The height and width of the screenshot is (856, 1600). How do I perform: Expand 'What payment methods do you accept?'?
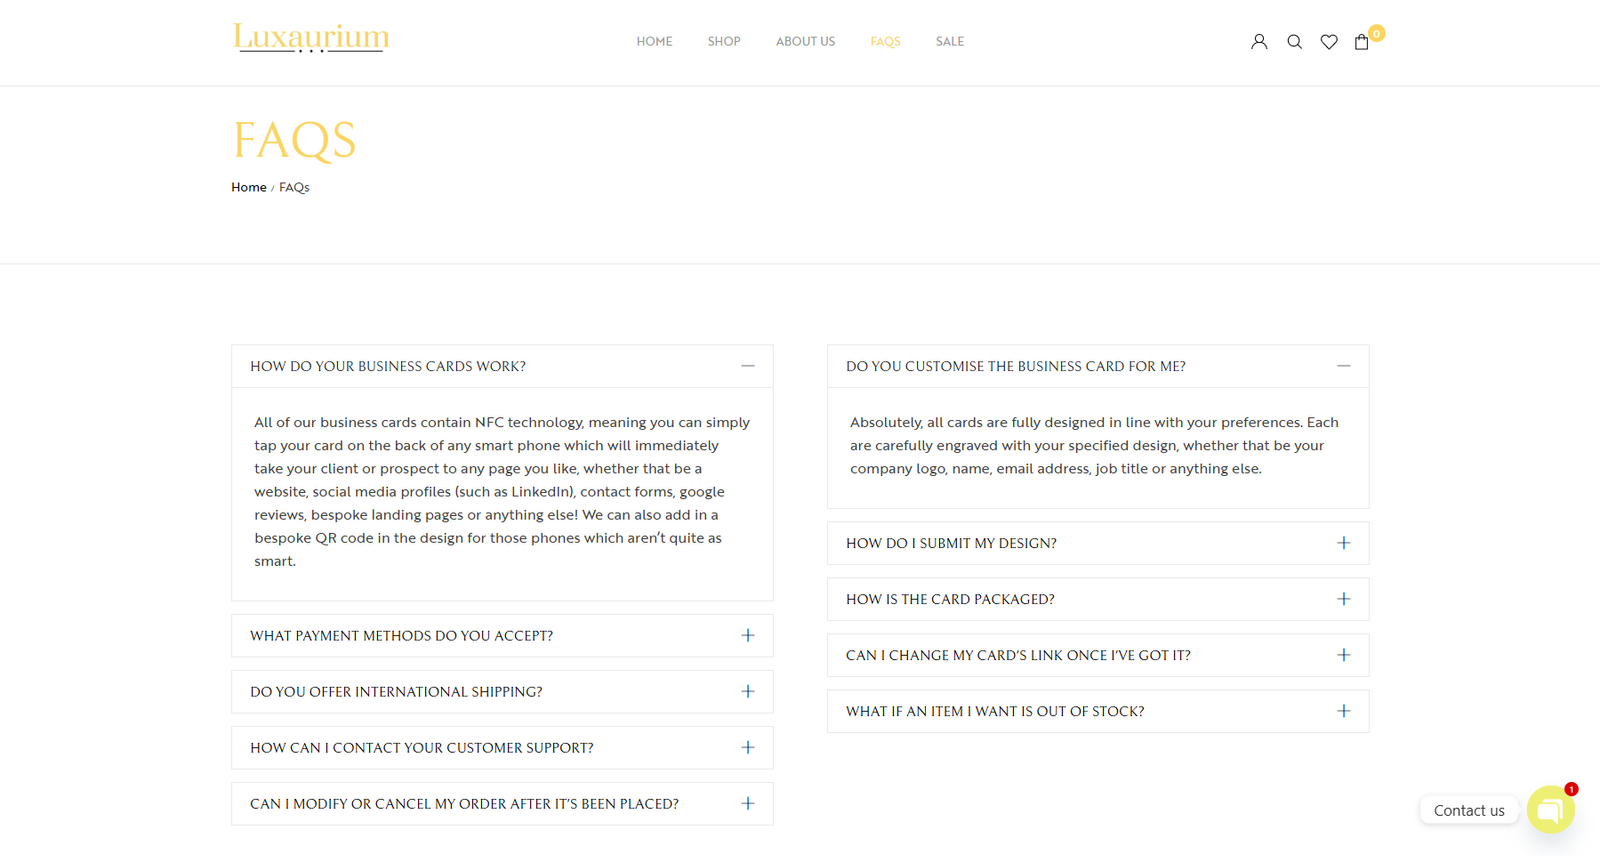[502, 636]
